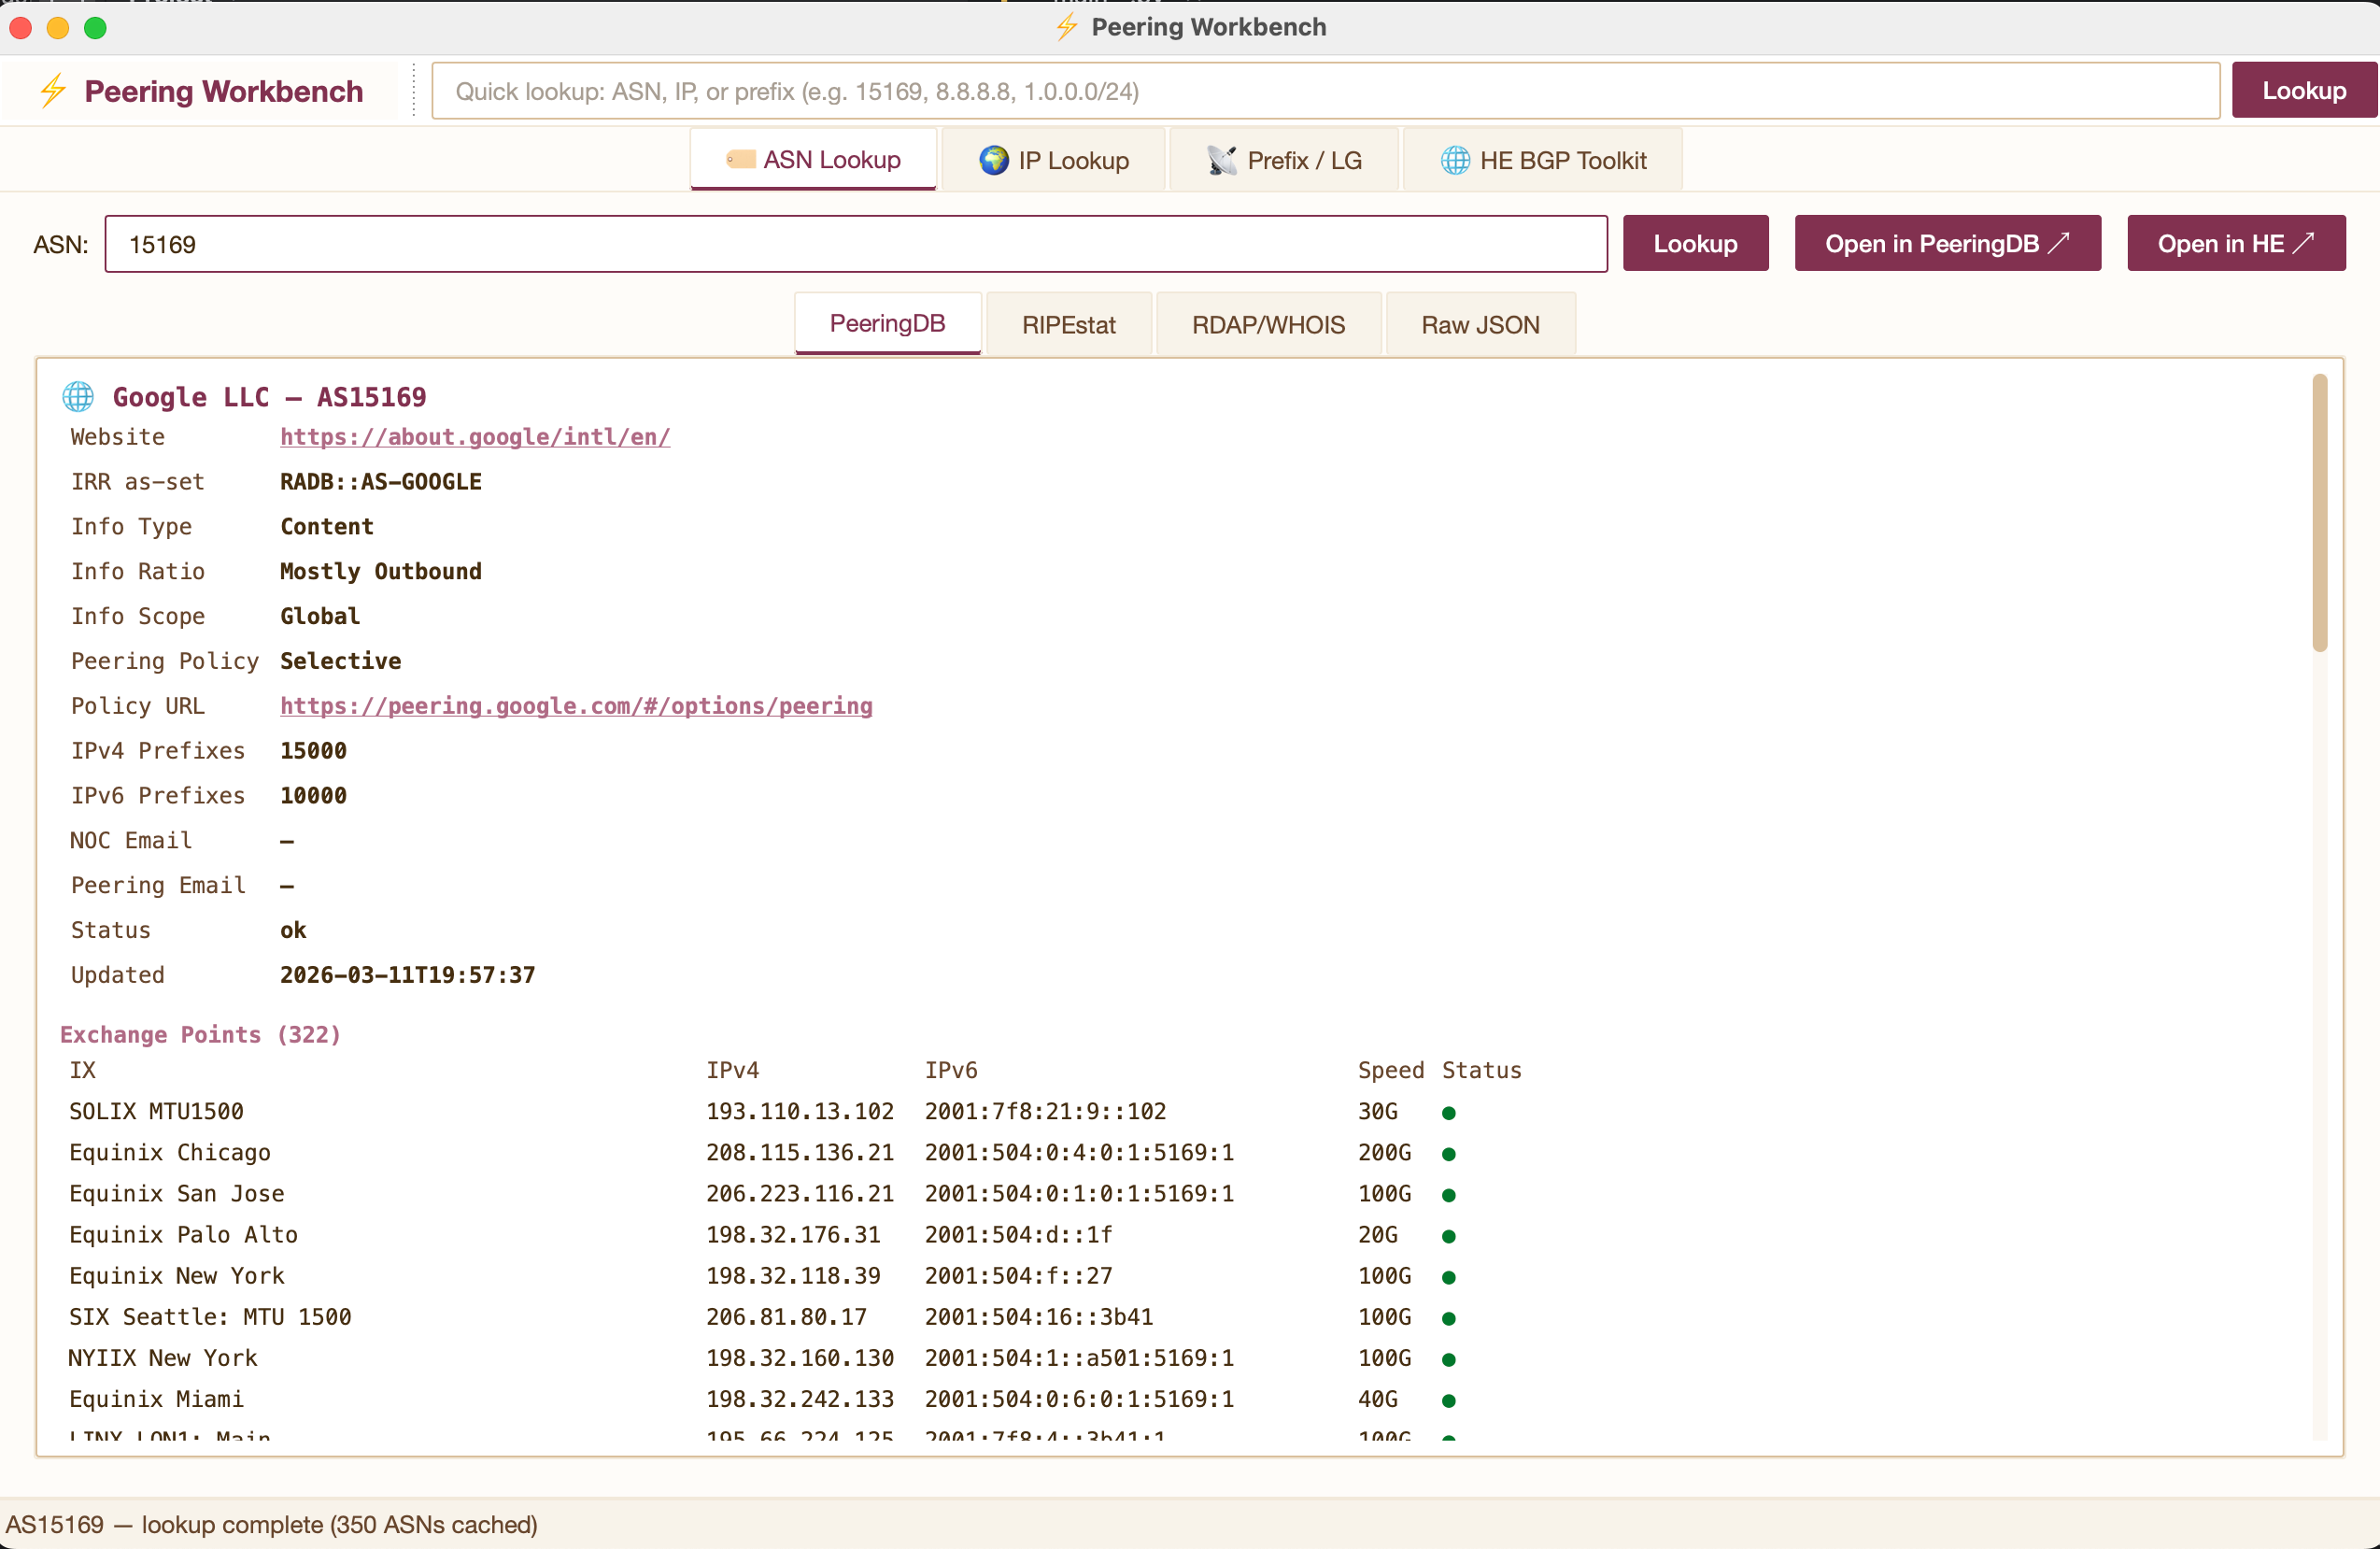
Task: Click the Peering Workbench title label
Action: click(223, 91)
